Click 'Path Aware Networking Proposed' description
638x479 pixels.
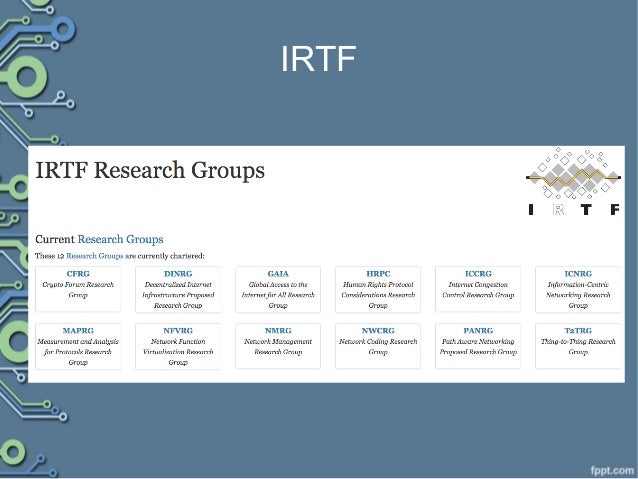(x=478, y=346)
